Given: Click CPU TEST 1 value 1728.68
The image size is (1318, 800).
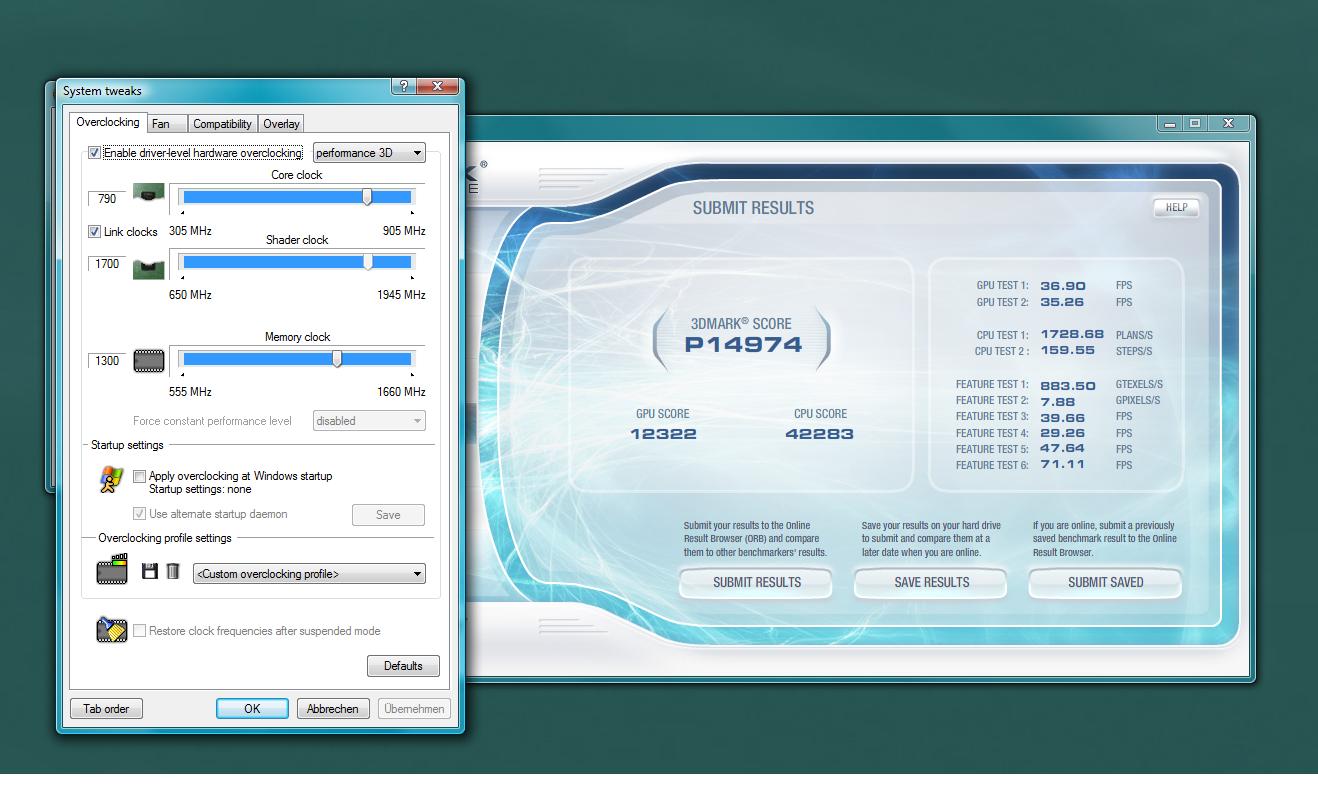Looking at the screenshot, I should [x=1072, y=335].
